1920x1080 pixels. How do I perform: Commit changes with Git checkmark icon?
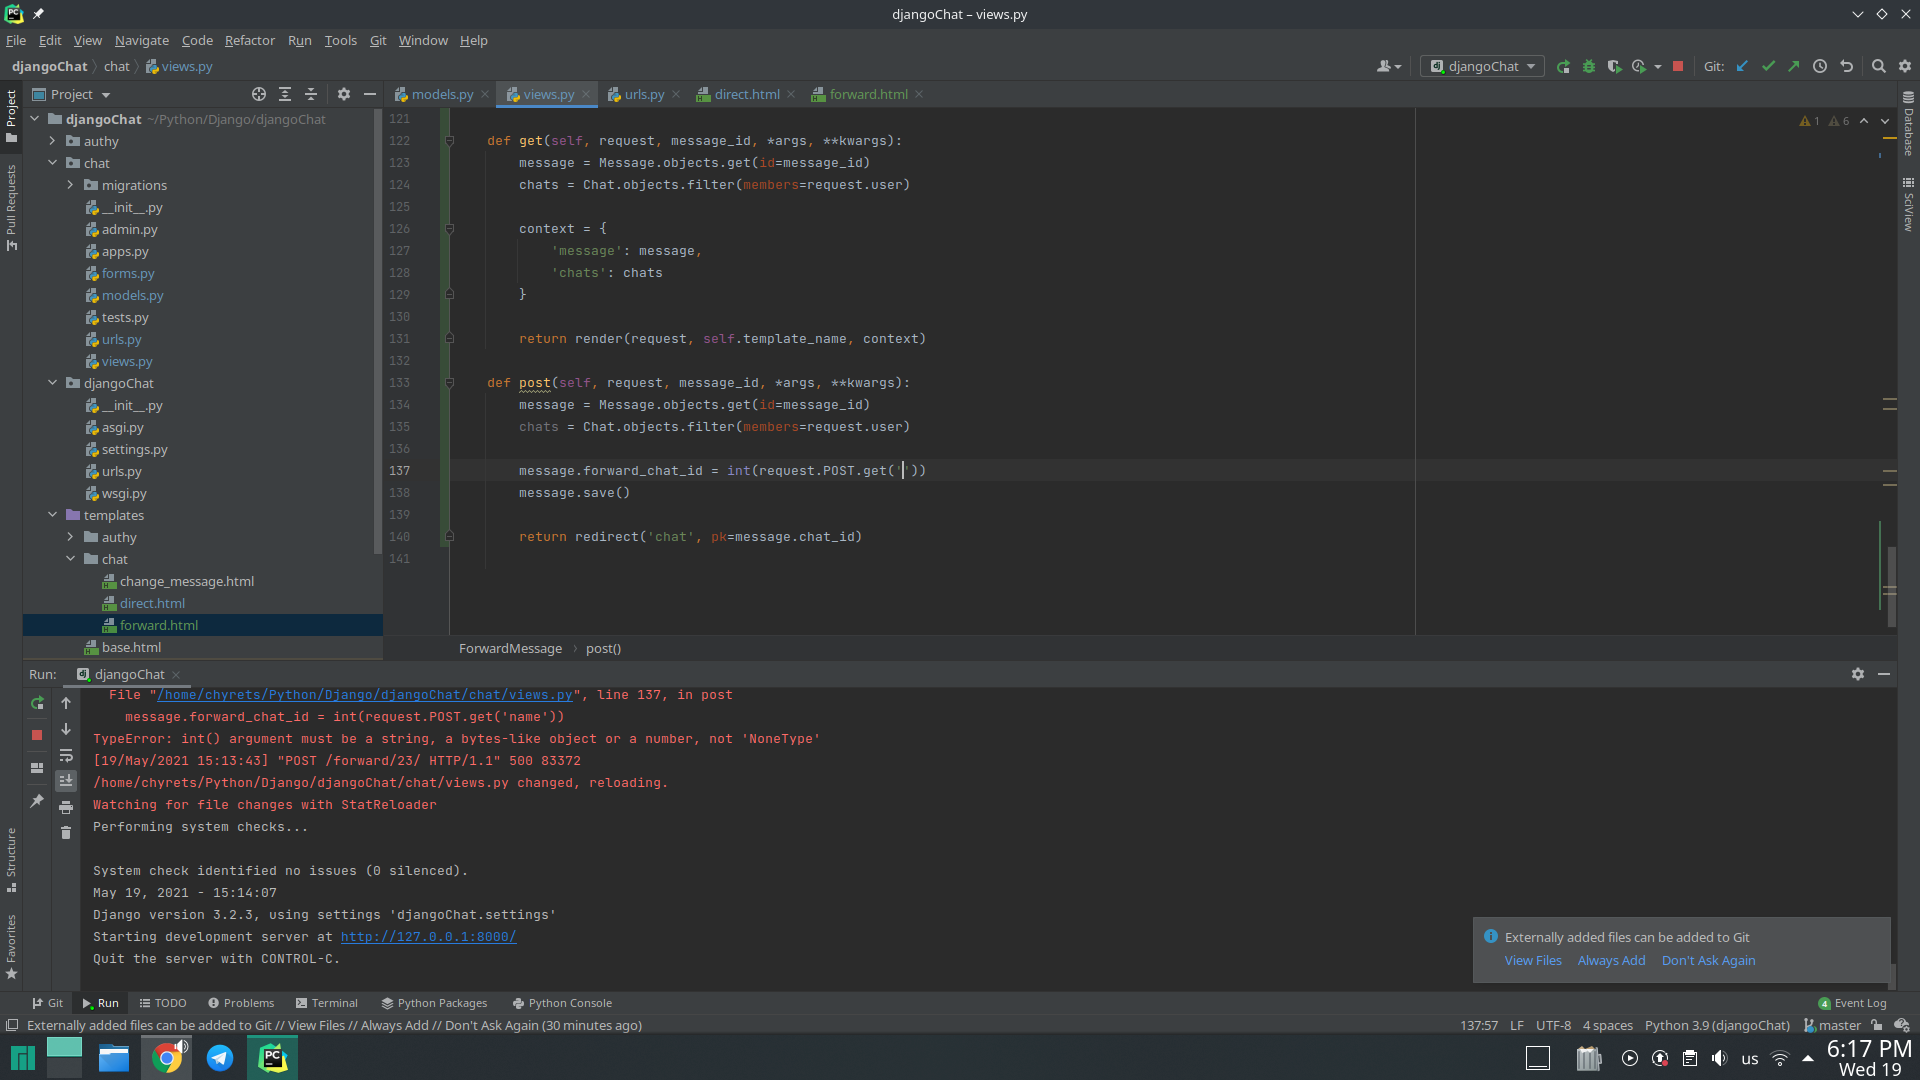1768,66
